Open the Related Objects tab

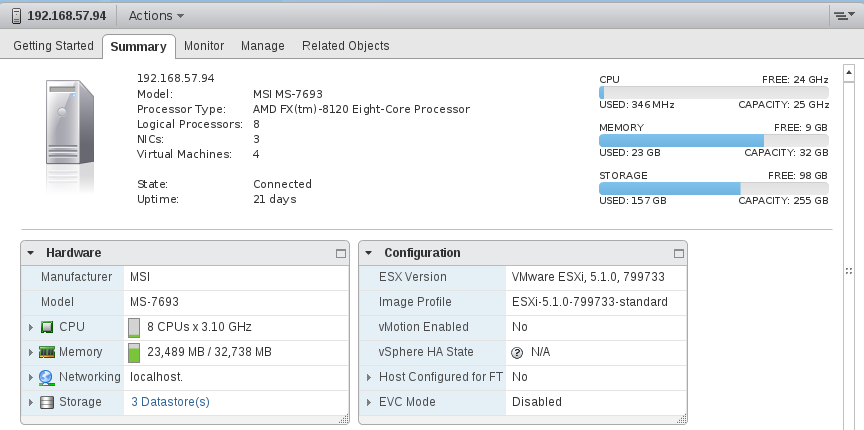tap(345, 46)
